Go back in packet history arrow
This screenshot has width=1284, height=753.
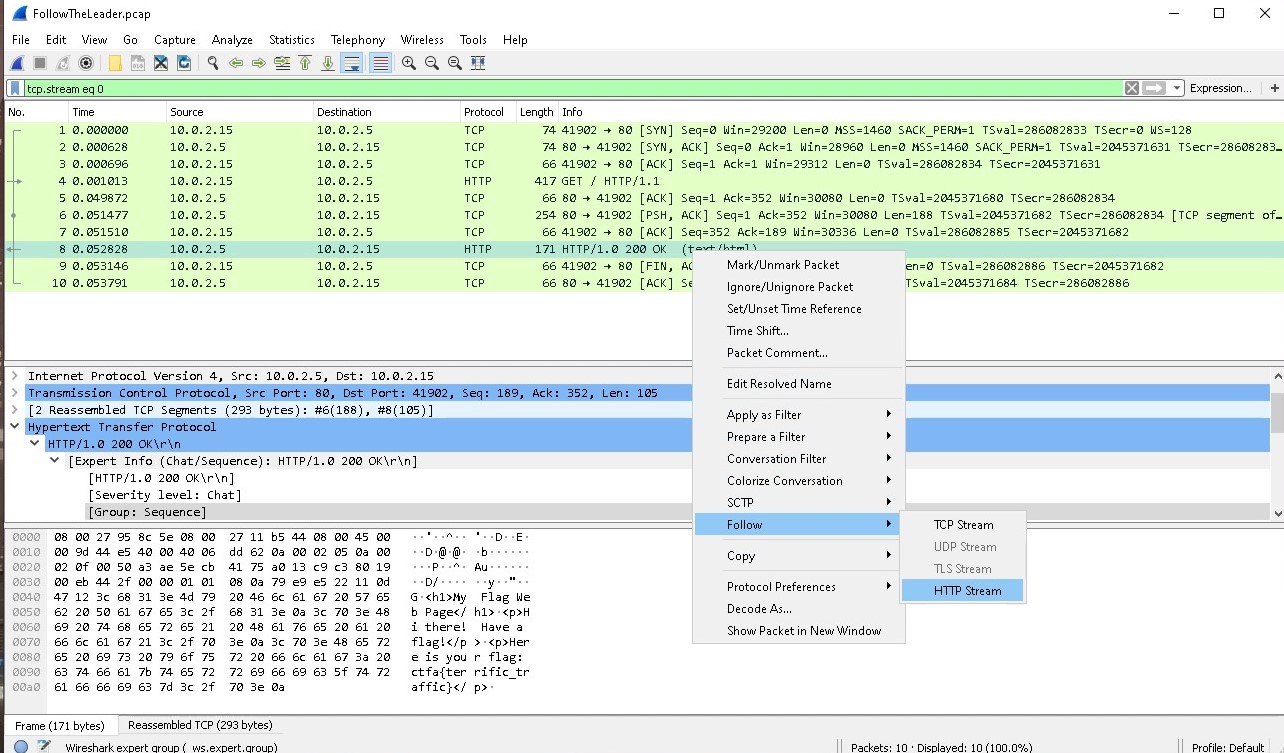tap(236, 63)
